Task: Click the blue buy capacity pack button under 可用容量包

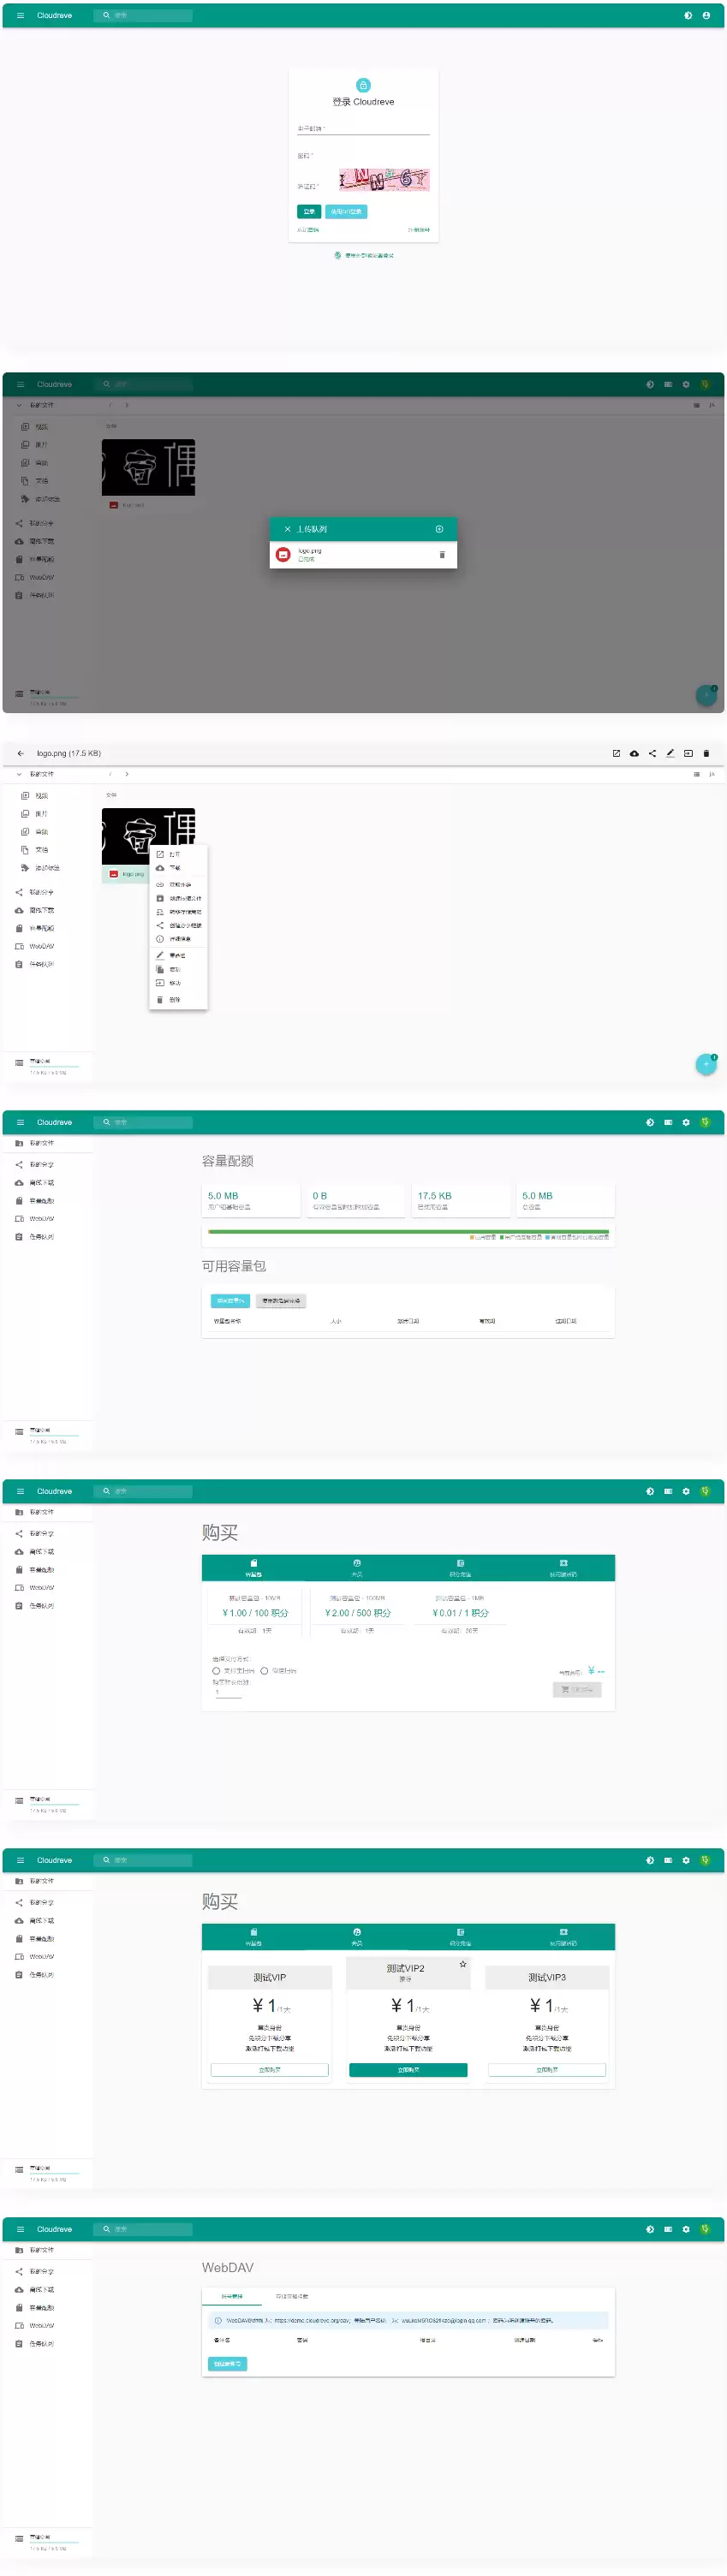Action: (x=230, y=1301)
